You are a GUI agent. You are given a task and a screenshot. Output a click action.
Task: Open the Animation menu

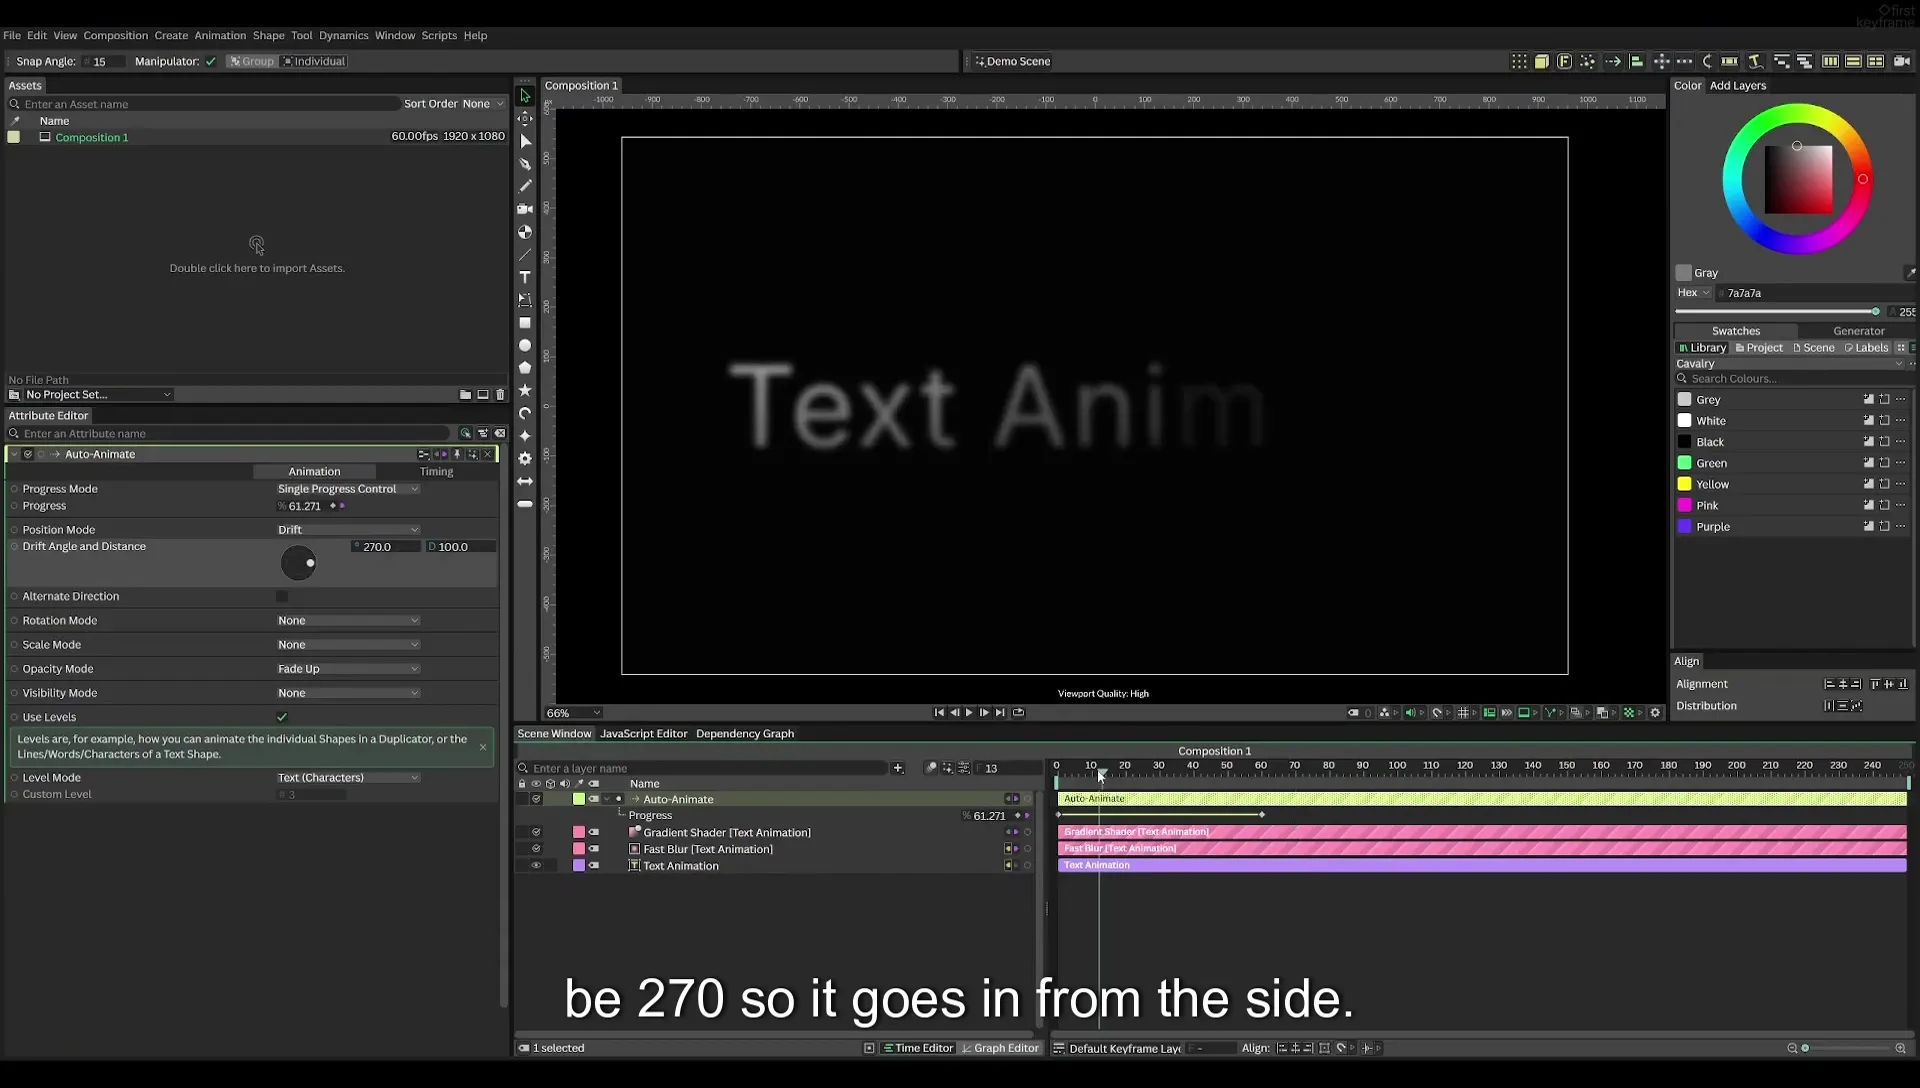[x=220, y=35]
